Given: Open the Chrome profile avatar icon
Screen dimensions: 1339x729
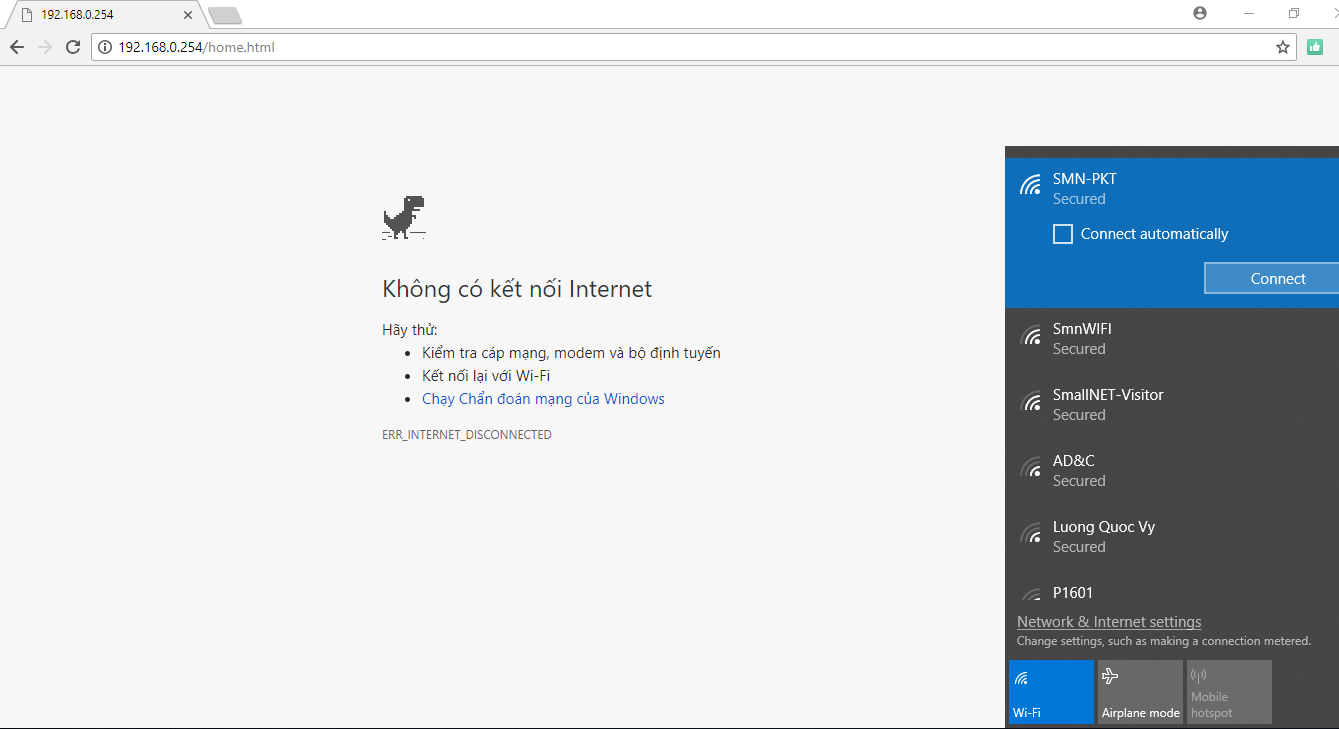Looking at the screenshot, I should 1200,13.
